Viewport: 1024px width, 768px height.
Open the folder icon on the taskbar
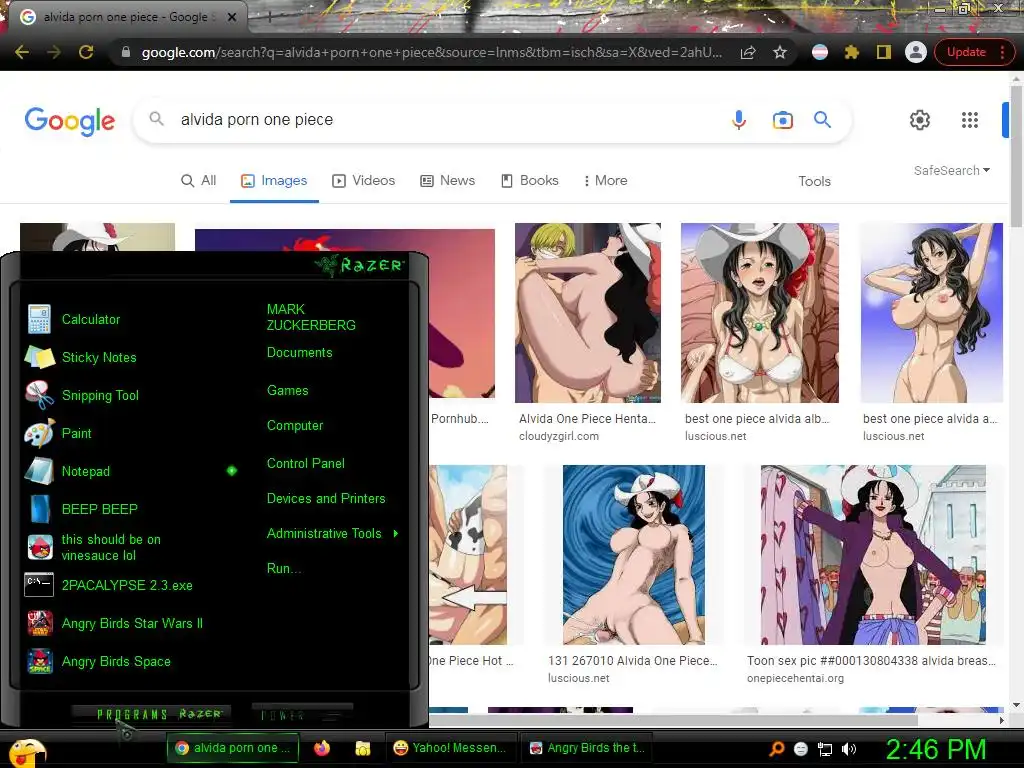point(362,748)
